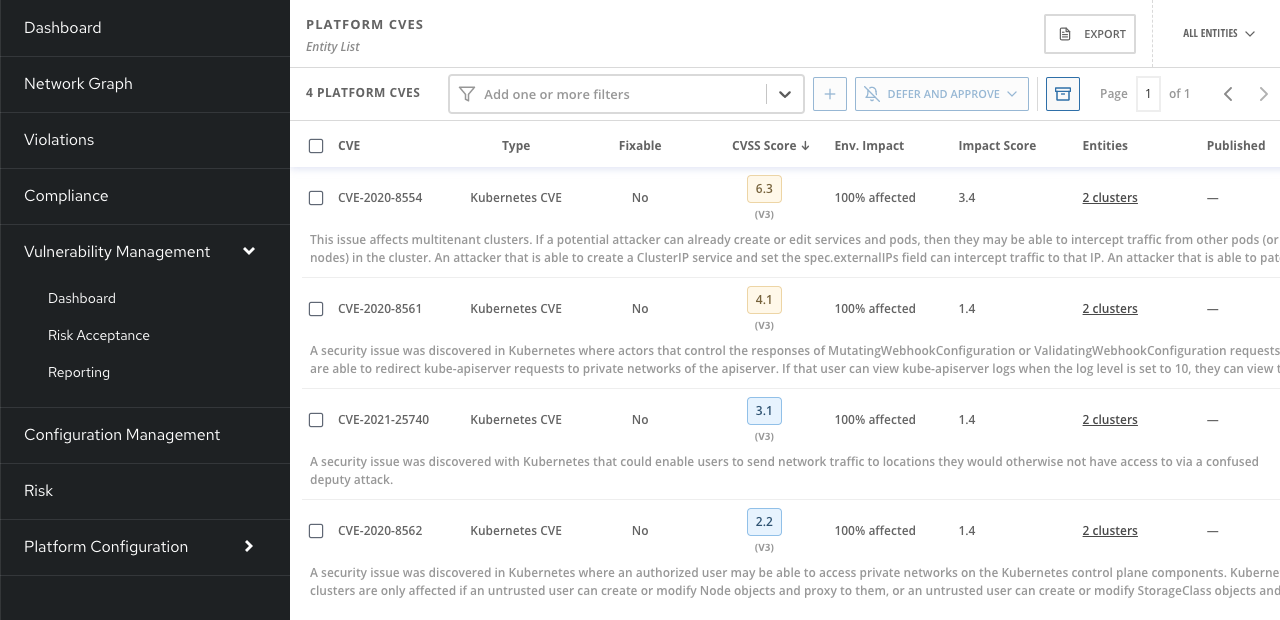Screen dimensions: 1280x620
Task: Select Compliance in the sidebar
Action: click(x=66, y=196)
